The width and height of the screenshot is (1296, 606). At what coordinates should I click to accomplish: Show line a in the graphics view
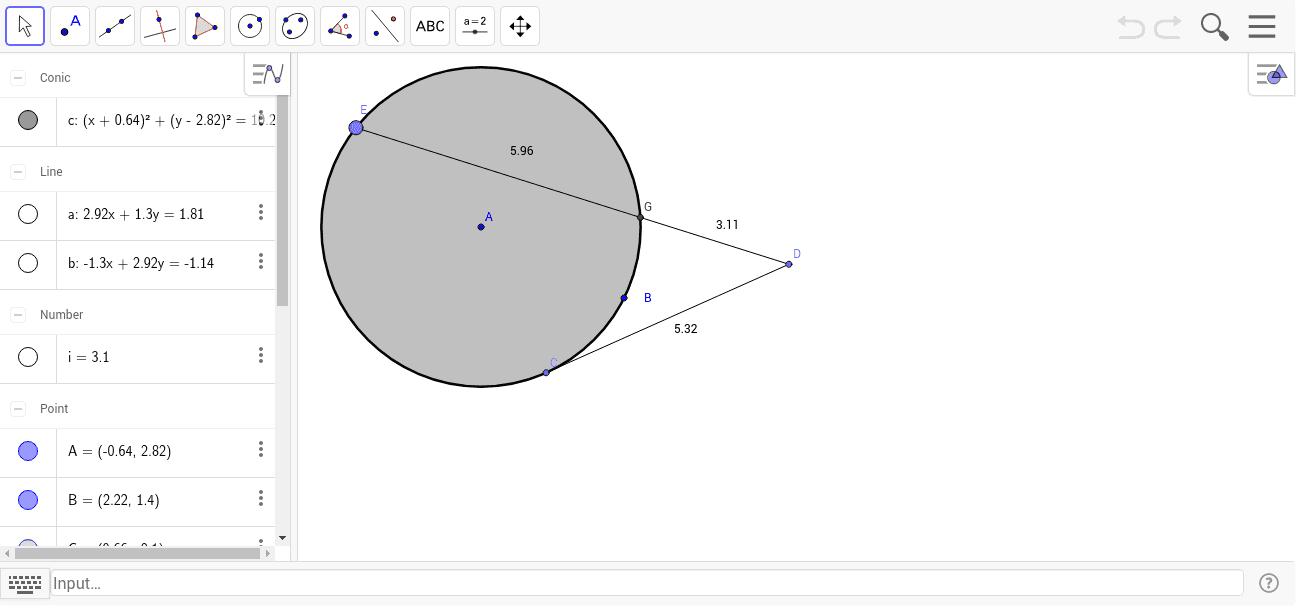28,214
